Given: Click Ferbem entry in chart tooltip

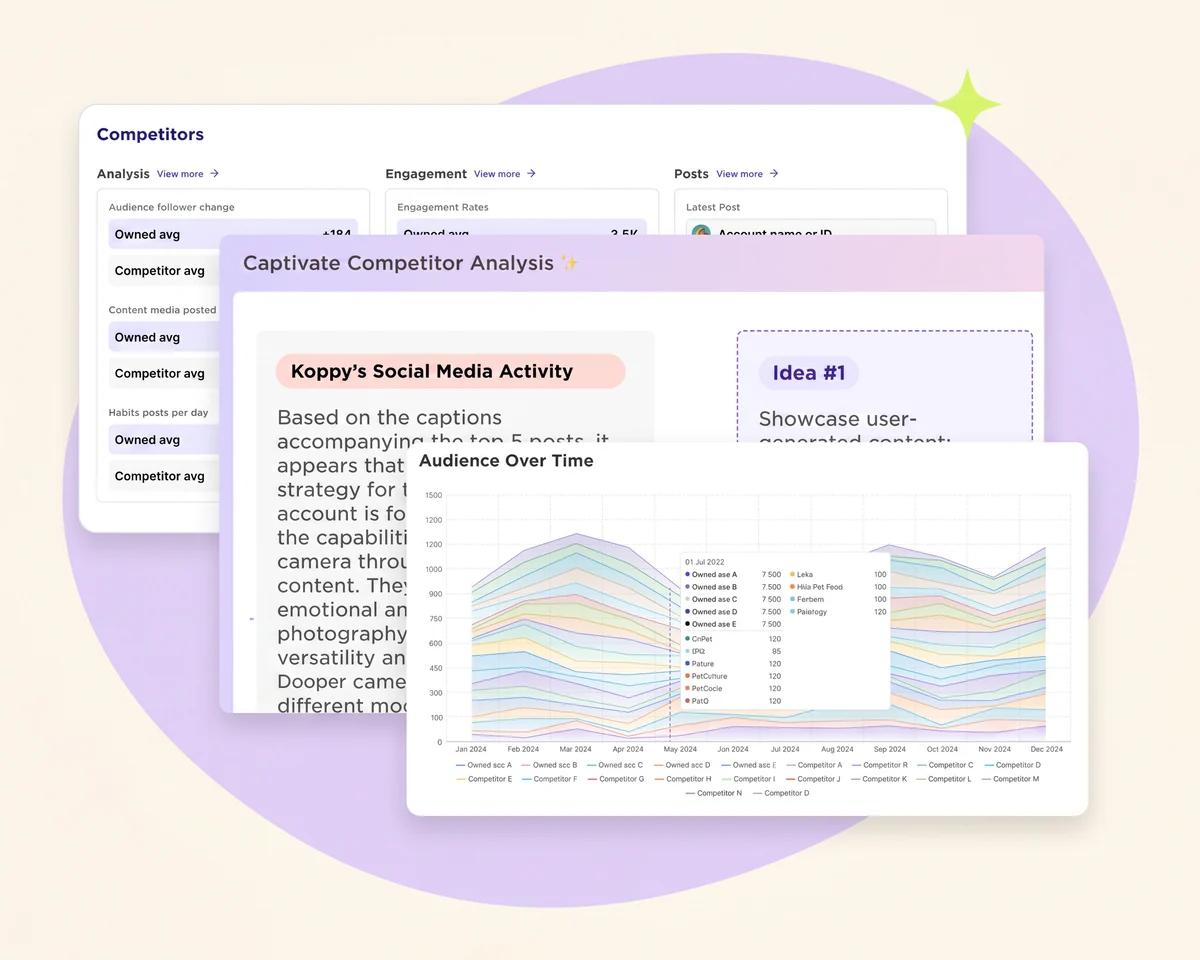Looking at the screenshot, I should [838, 599].
